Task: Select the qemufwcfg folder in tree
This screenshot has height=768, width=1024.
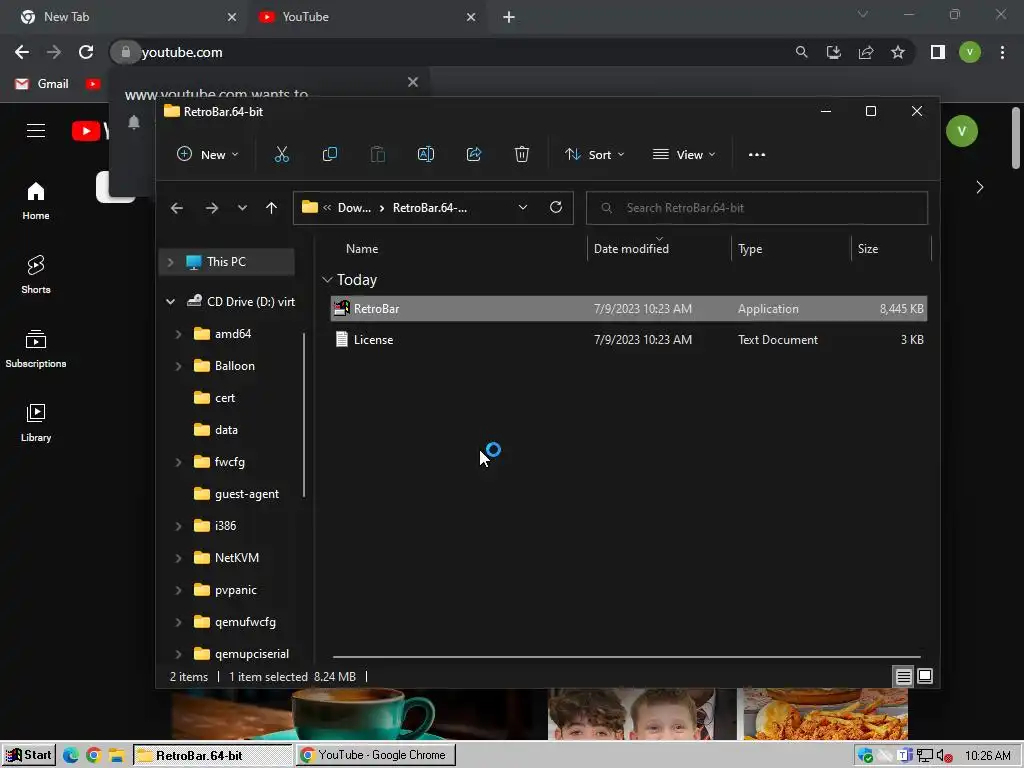Action: (245, 622)
